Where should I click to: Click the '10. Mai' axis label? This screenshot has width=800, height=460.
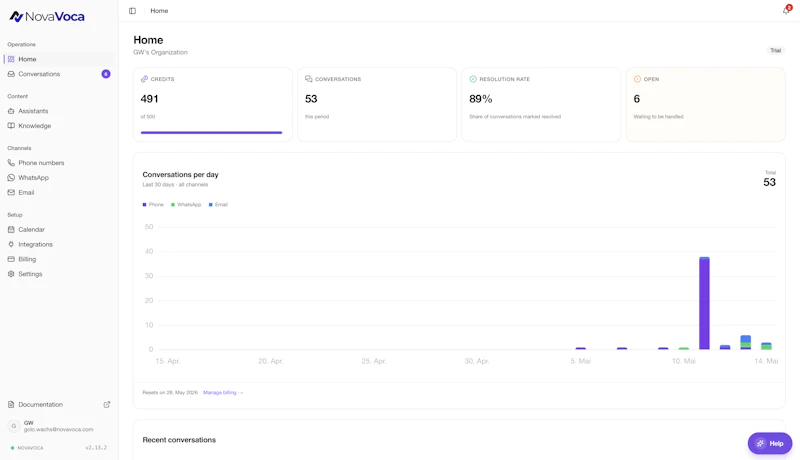coord(683,361)
